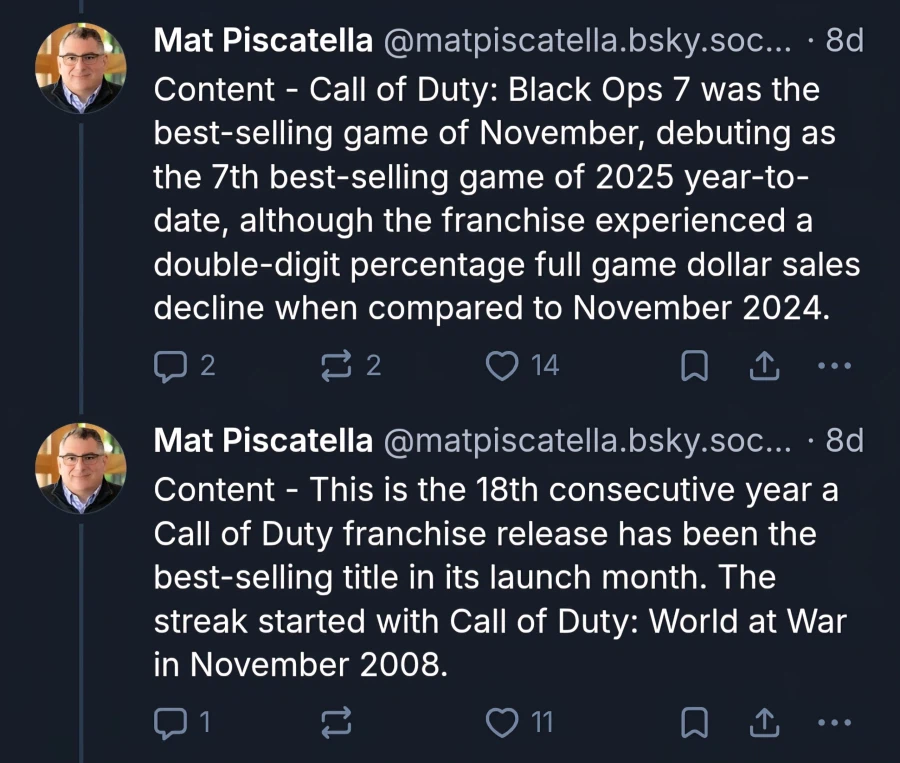Open Mat Piscatella's avatar on first post

80,68
